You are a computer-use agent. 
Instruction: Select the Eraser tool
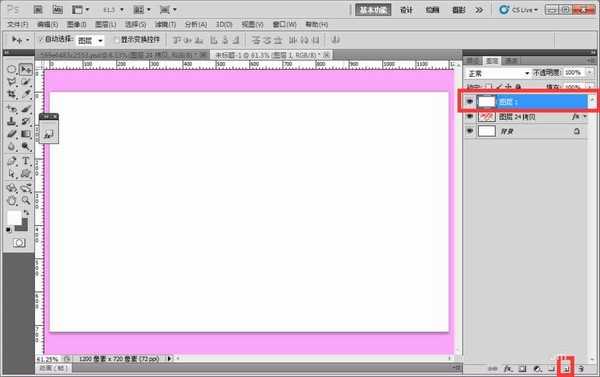11,134
